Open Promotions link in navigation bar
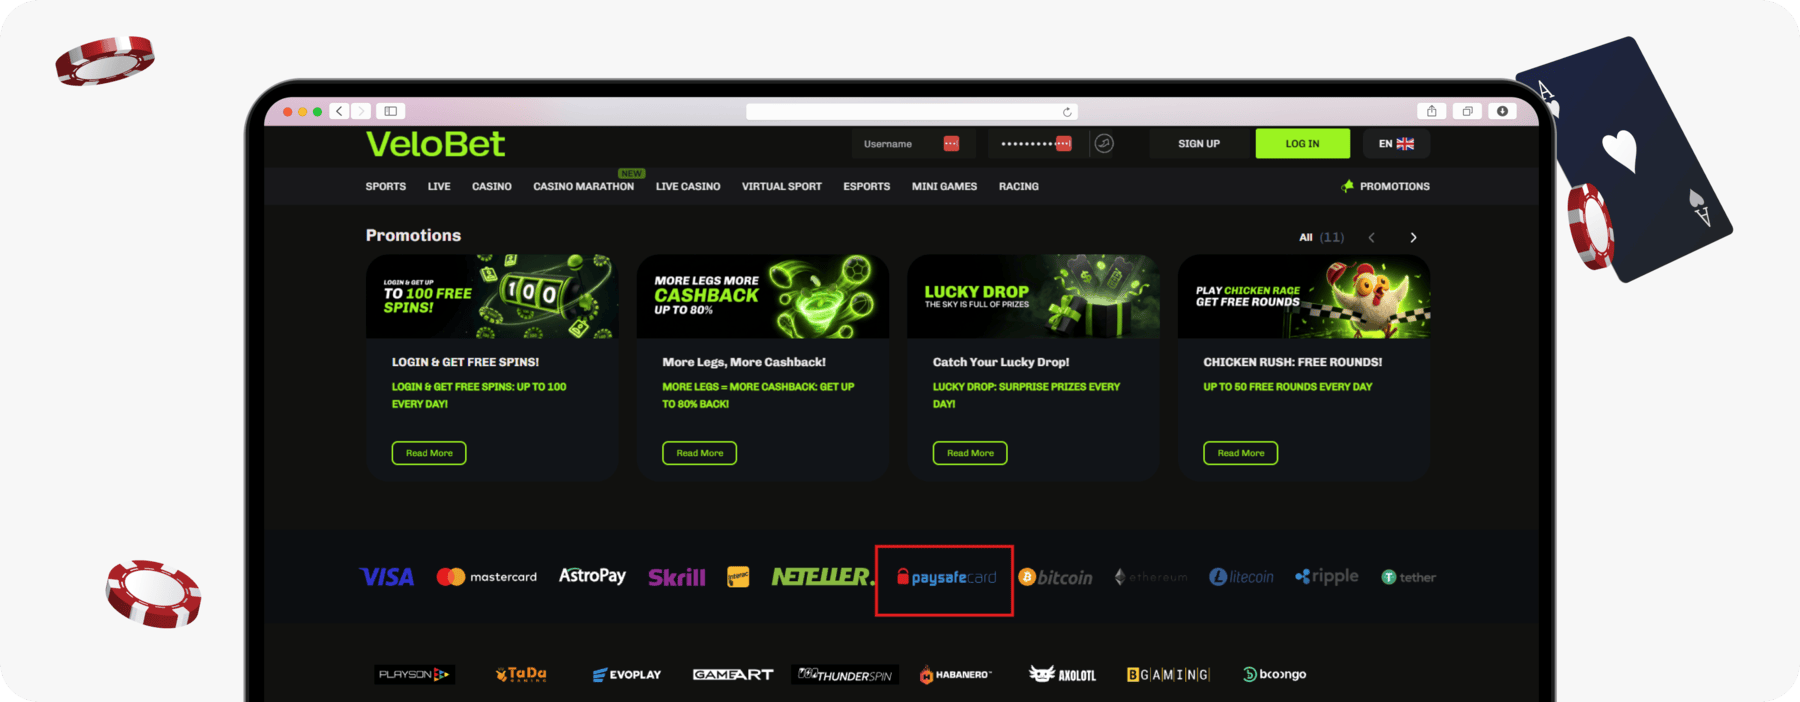Screen dimensions: 1800x702 coord(1386,187)
